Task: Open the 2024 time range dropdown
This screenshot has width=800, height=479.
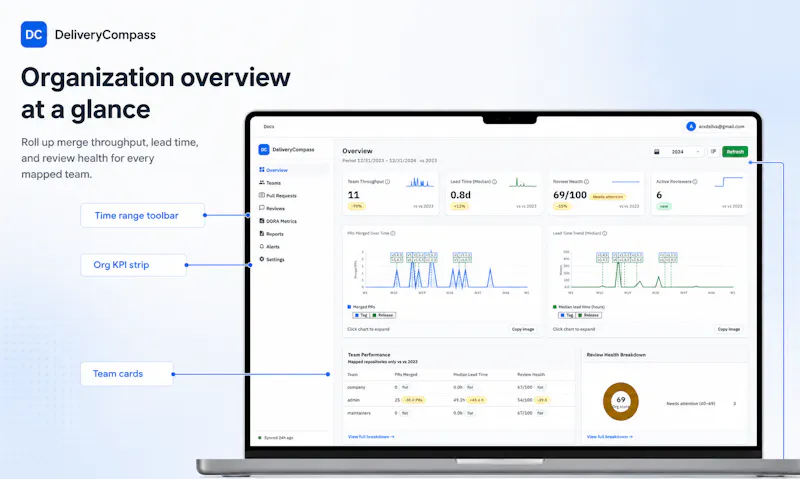Action: (x=677, y=152)
